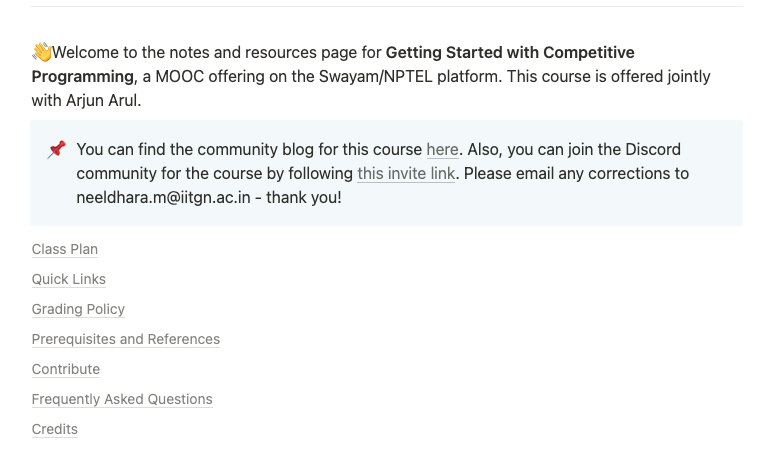Click the name 'Arjun Arul' in intro
The height and width of the screenshot is (464, 765).
103,101
